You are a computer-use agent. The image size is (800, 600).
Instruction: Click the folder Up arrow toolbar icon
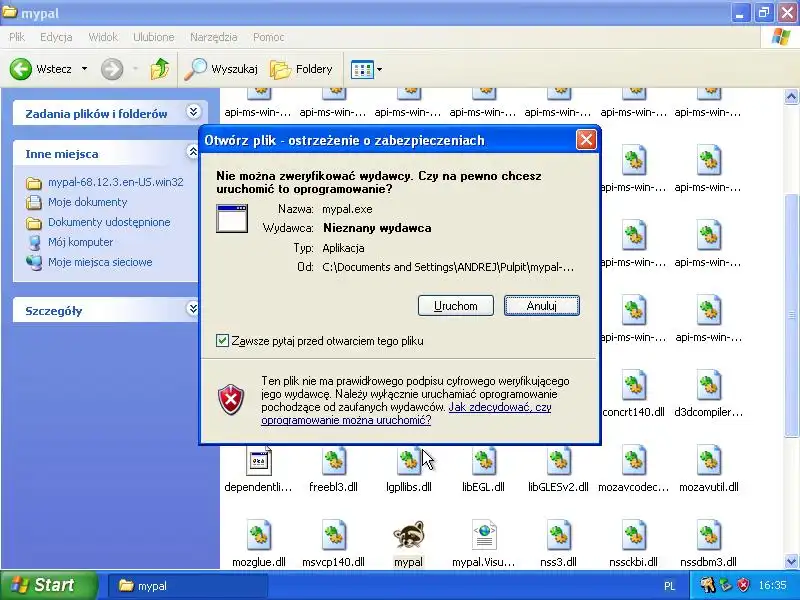[160, 69]
